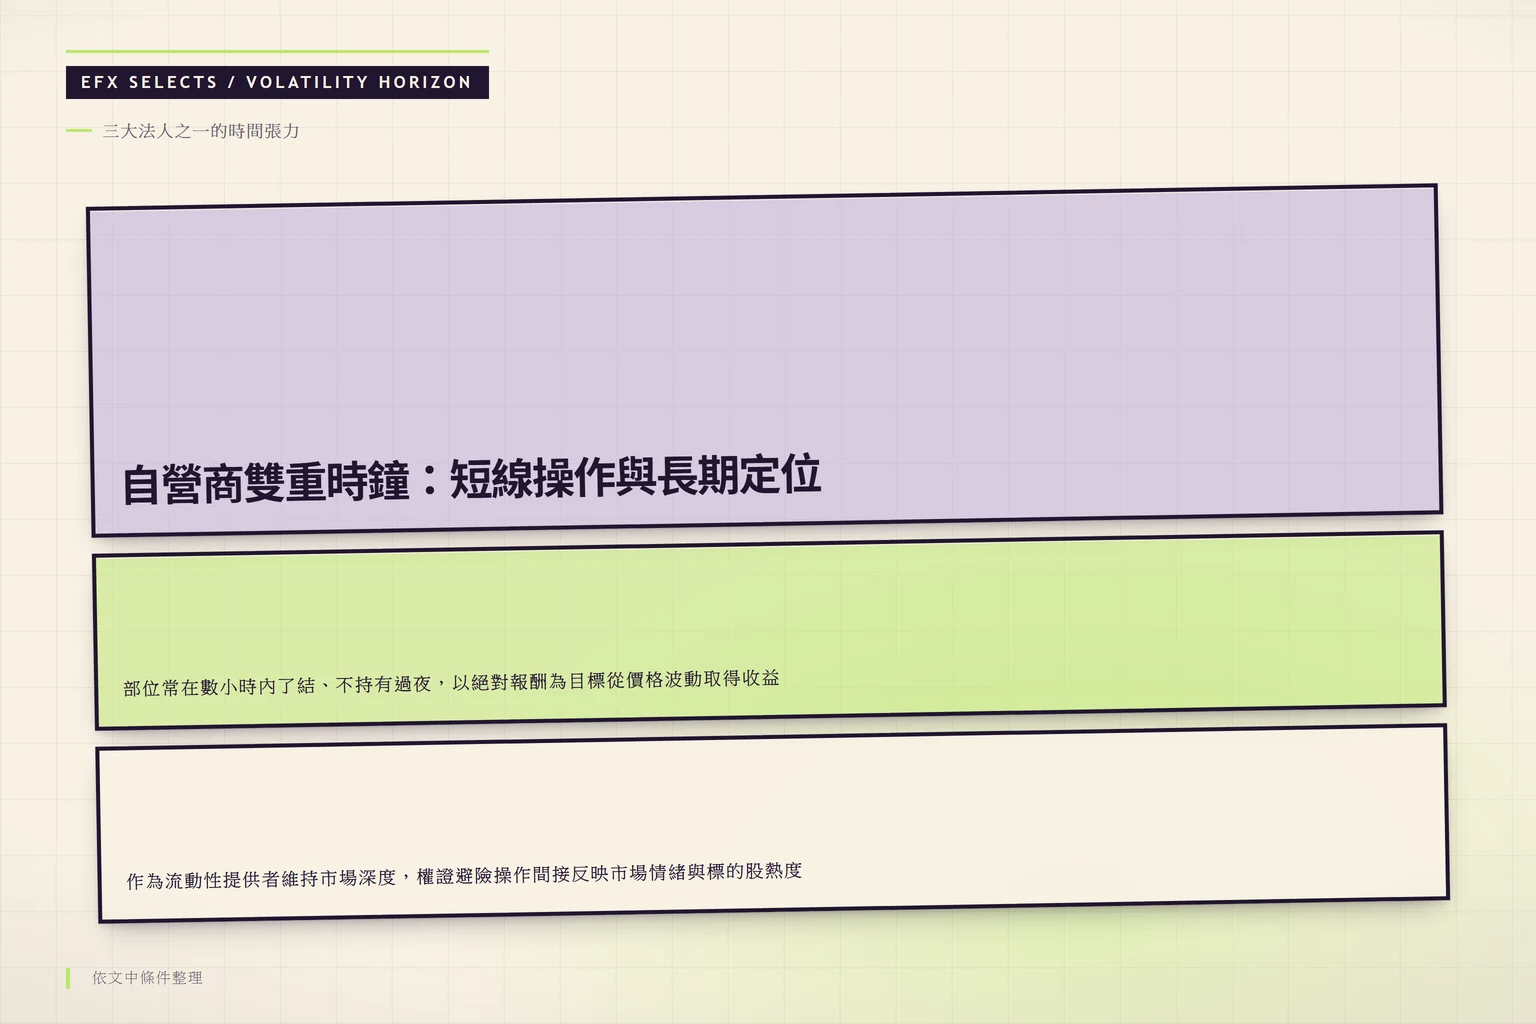Image resolution: width=1536 pixels, height=1024 pixels.
Task: Click the EFX SELECTS / VOLATILITY HORIZON label
Action: click(276, 82)
